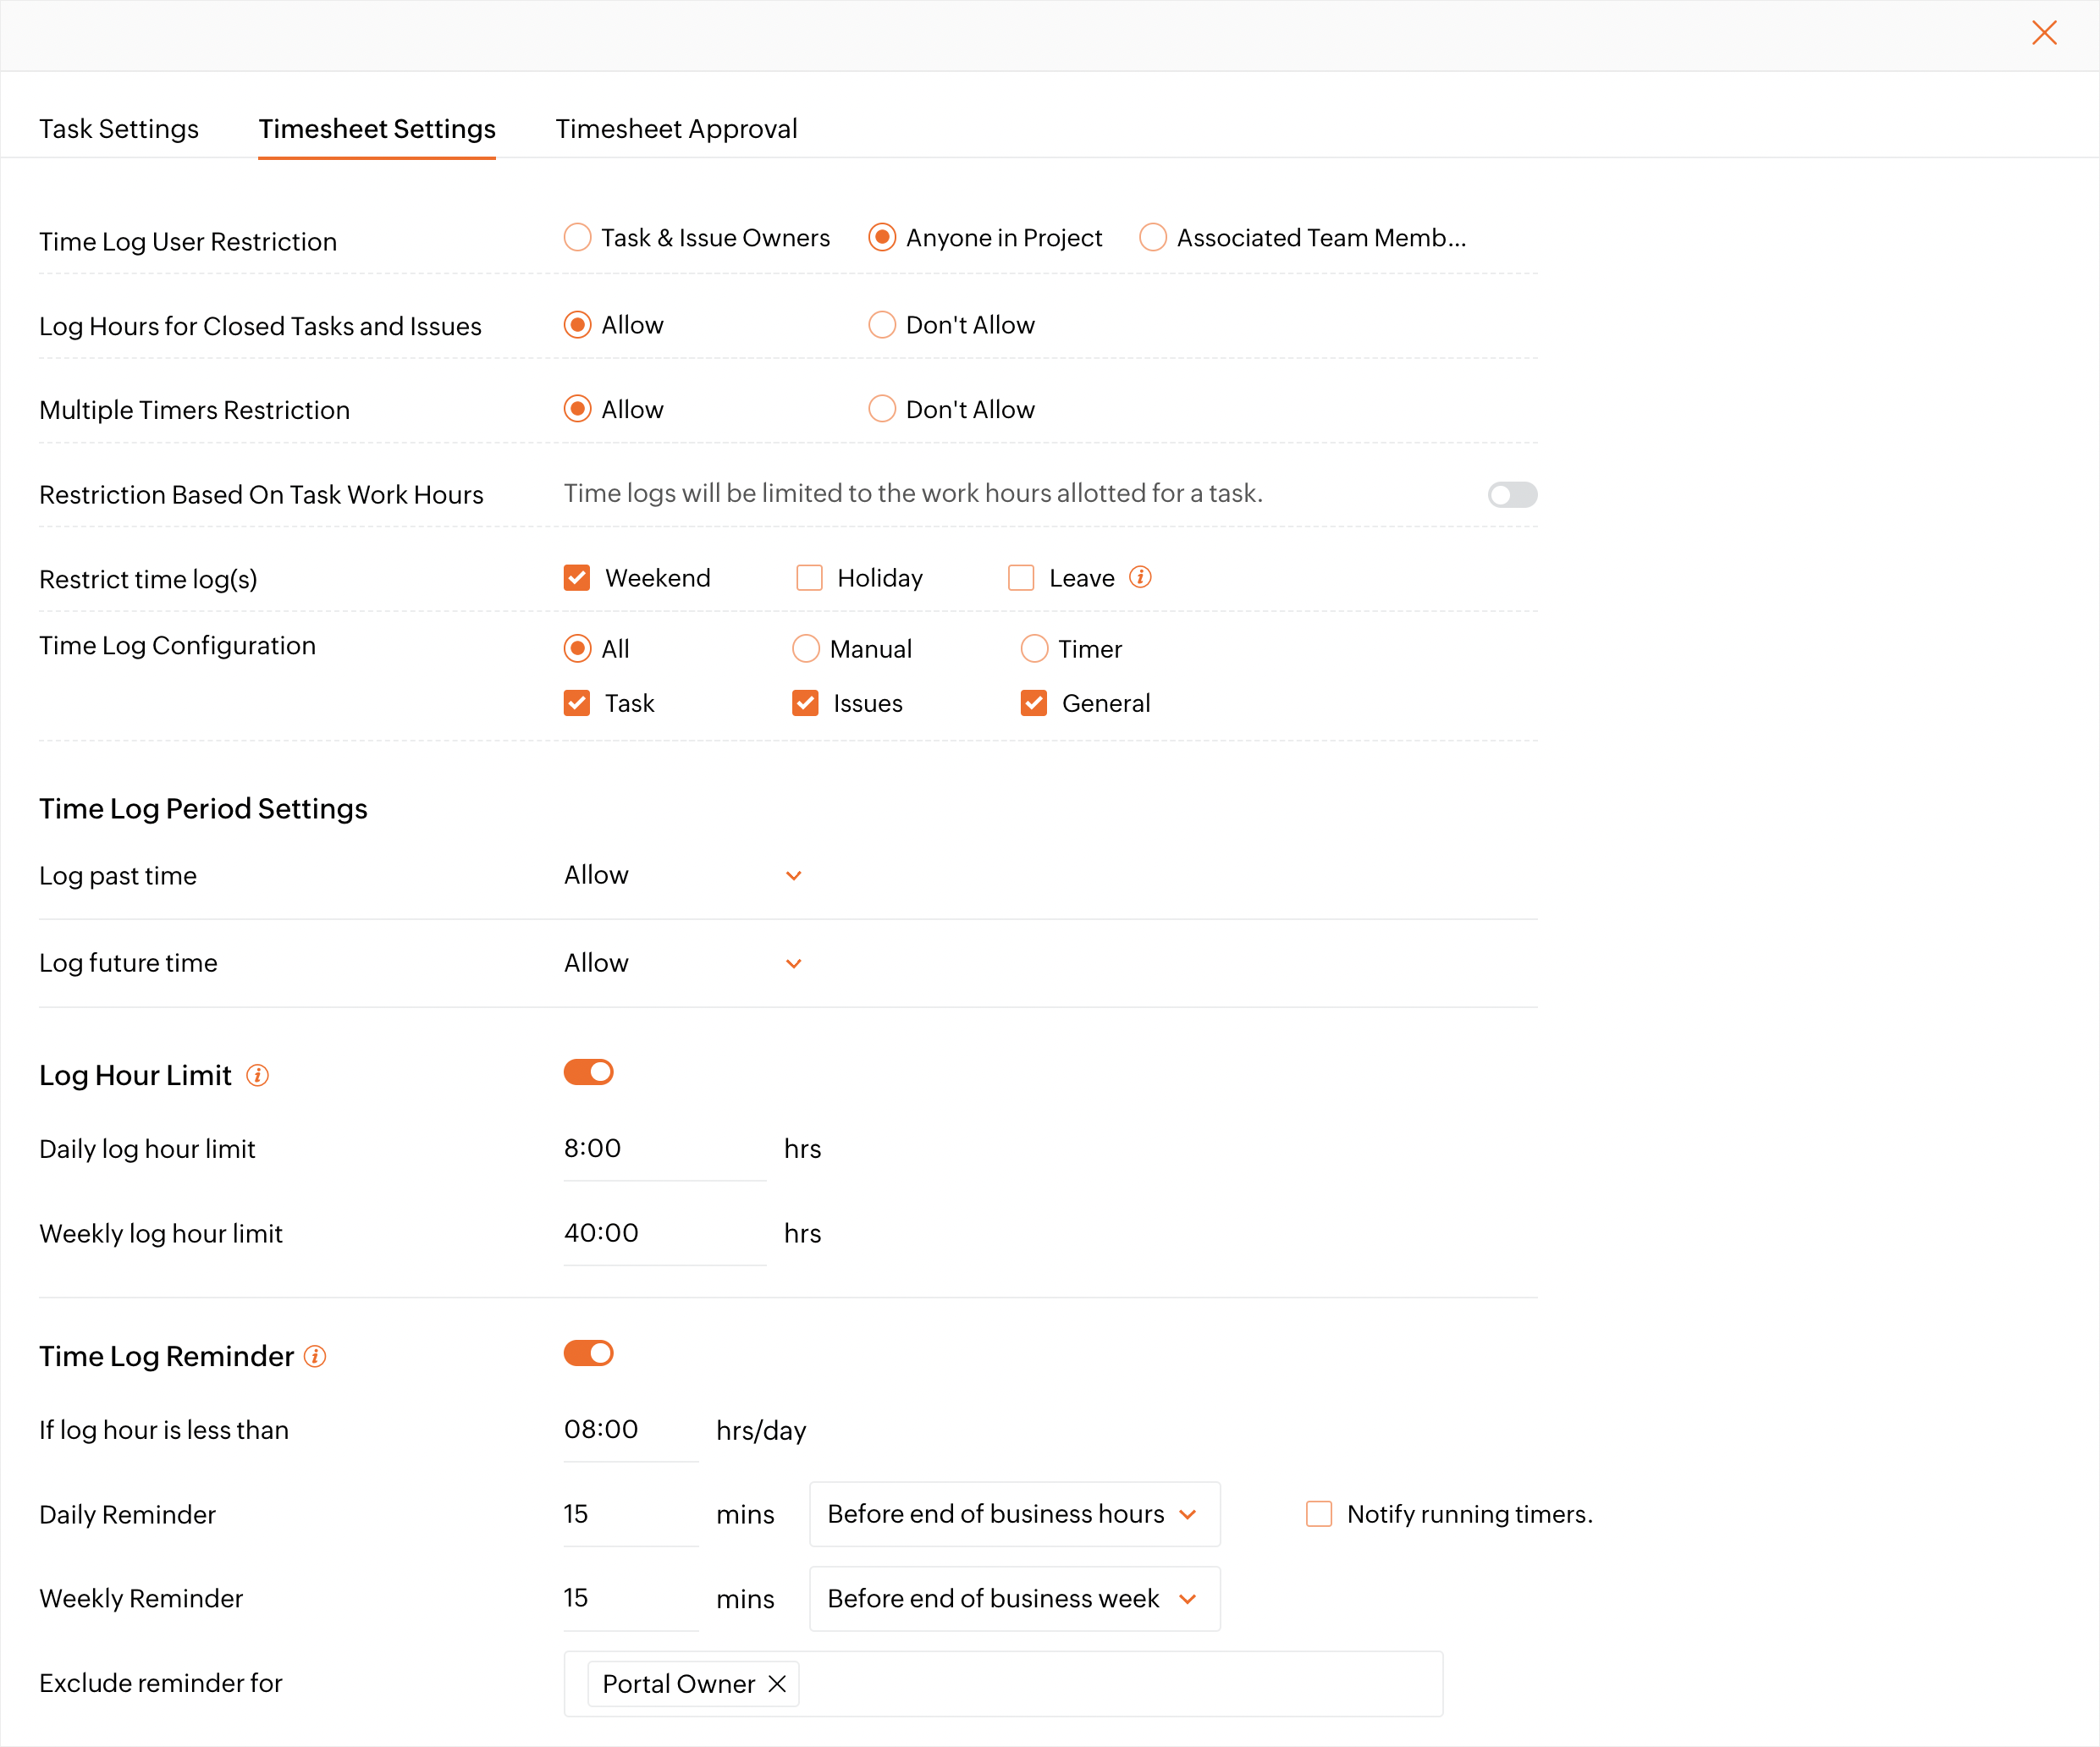Click the Log Hour Limit info icon
This screenshot has width=2100, height=1747.
pos(257,1075)
